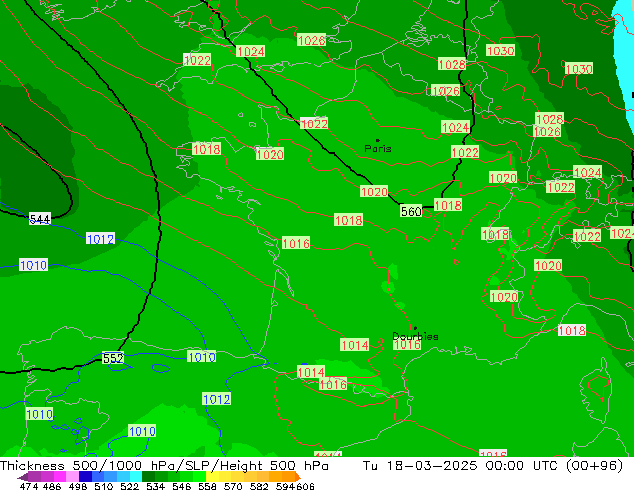Click the blue 1012 label near the 544 contour
The height and width of the screenshot is (490, 634).
(x=100, y=239)
